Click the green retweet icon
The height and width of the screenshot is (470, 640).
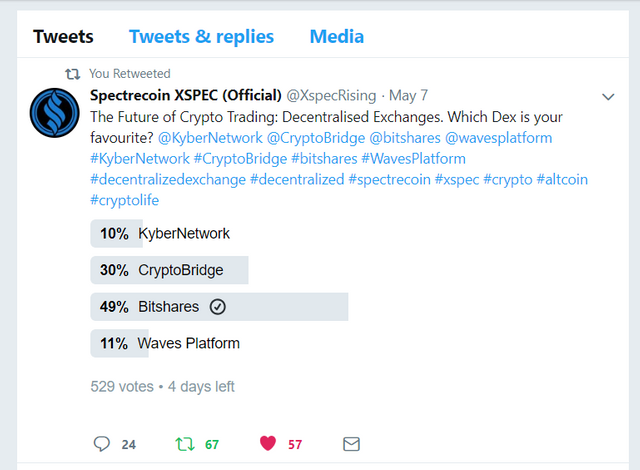[x=185, y=444]
